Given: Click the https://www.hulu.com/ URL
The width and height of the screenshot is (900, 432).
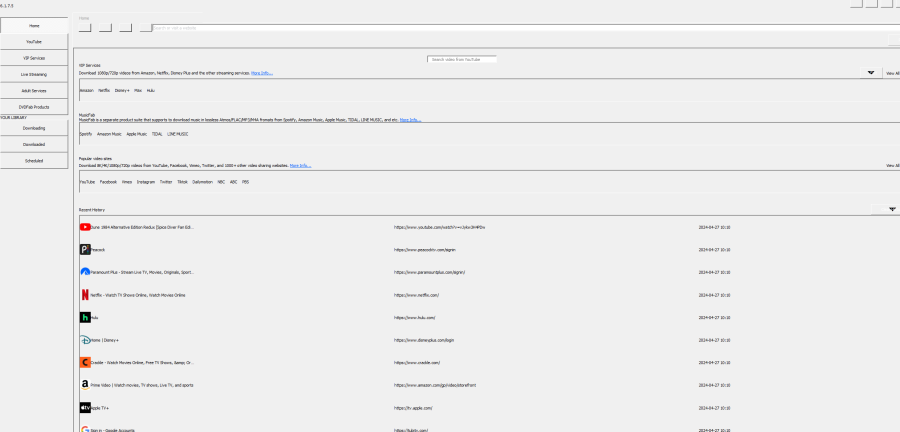Looking at the screenshot, I should tap(414, 317).
